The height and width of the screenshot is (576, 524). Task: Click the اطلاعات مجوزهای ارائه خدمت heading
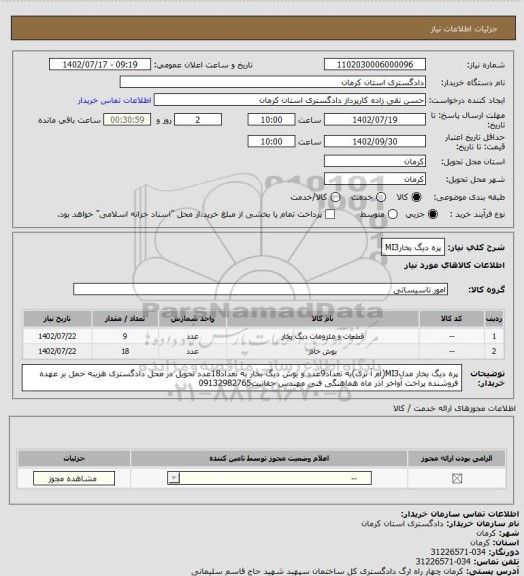[454, 408]
